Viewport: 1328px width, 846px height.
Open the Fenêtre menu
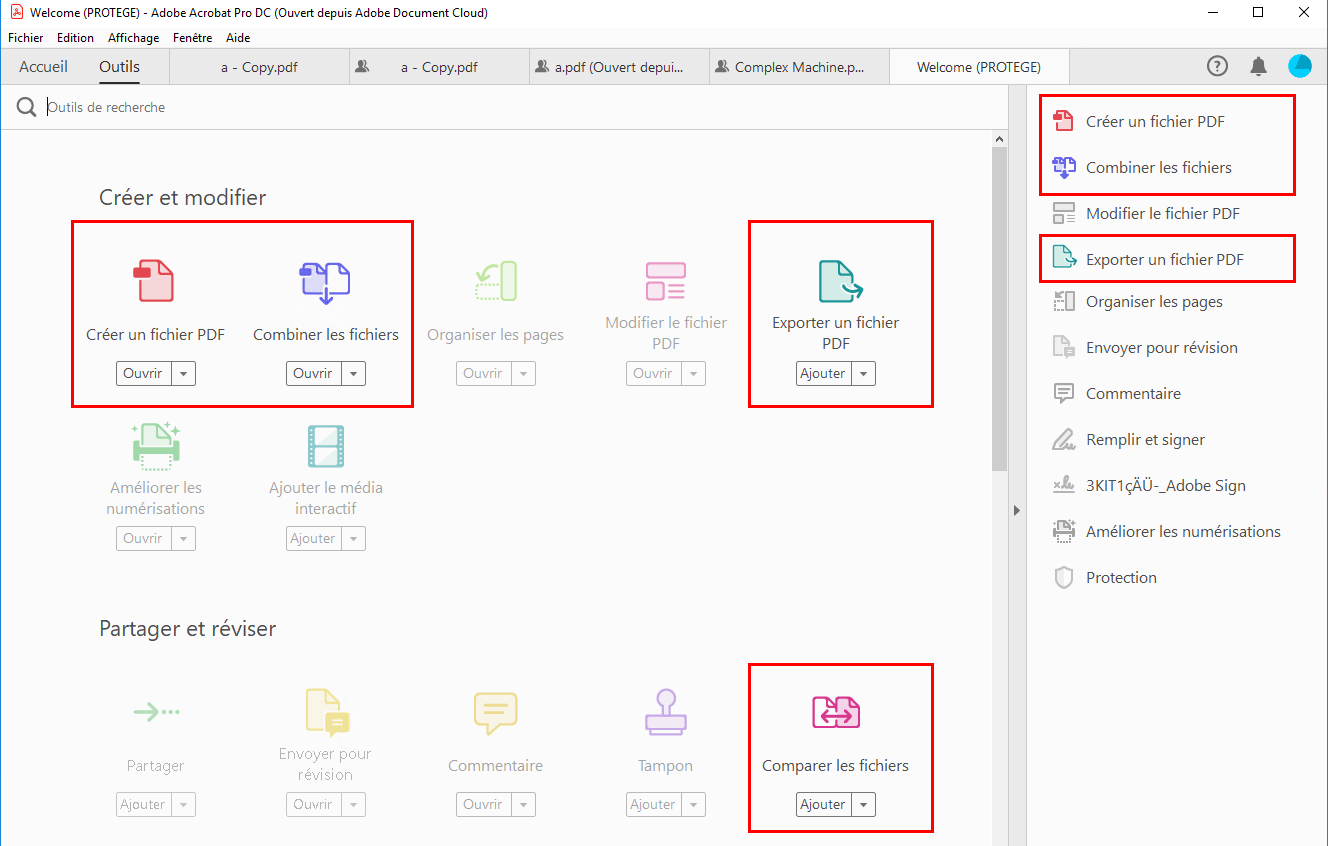click(x=193, y=38)
